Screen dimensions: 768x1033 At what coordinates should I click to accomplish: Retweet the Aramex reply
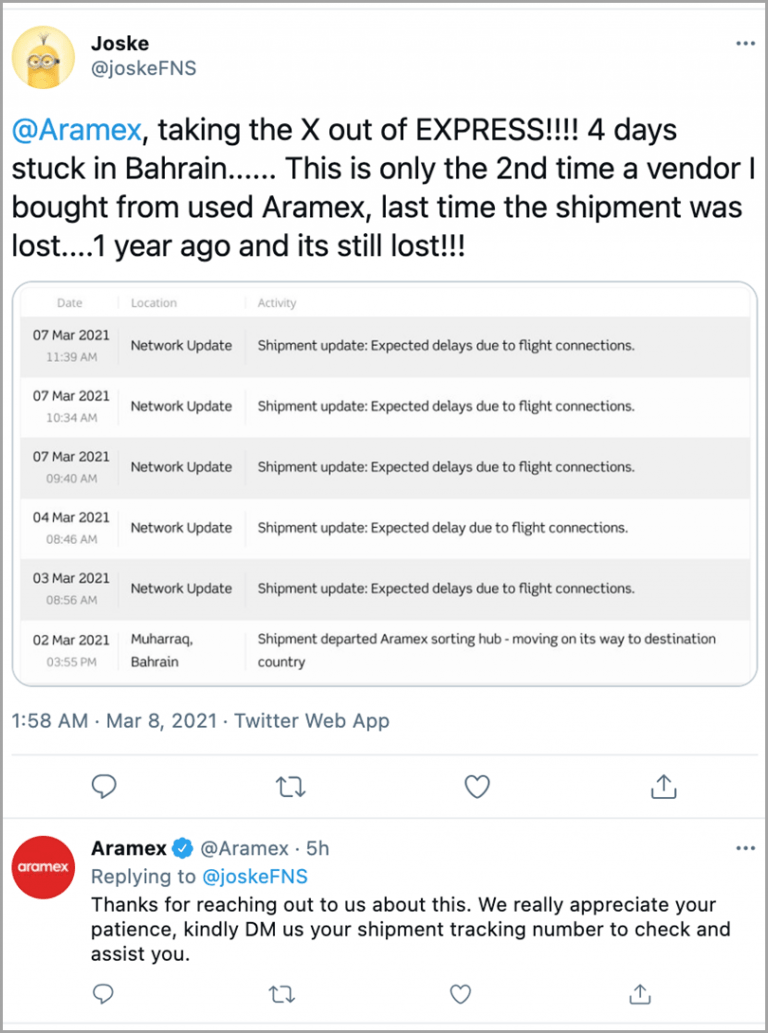coord(282,994)
